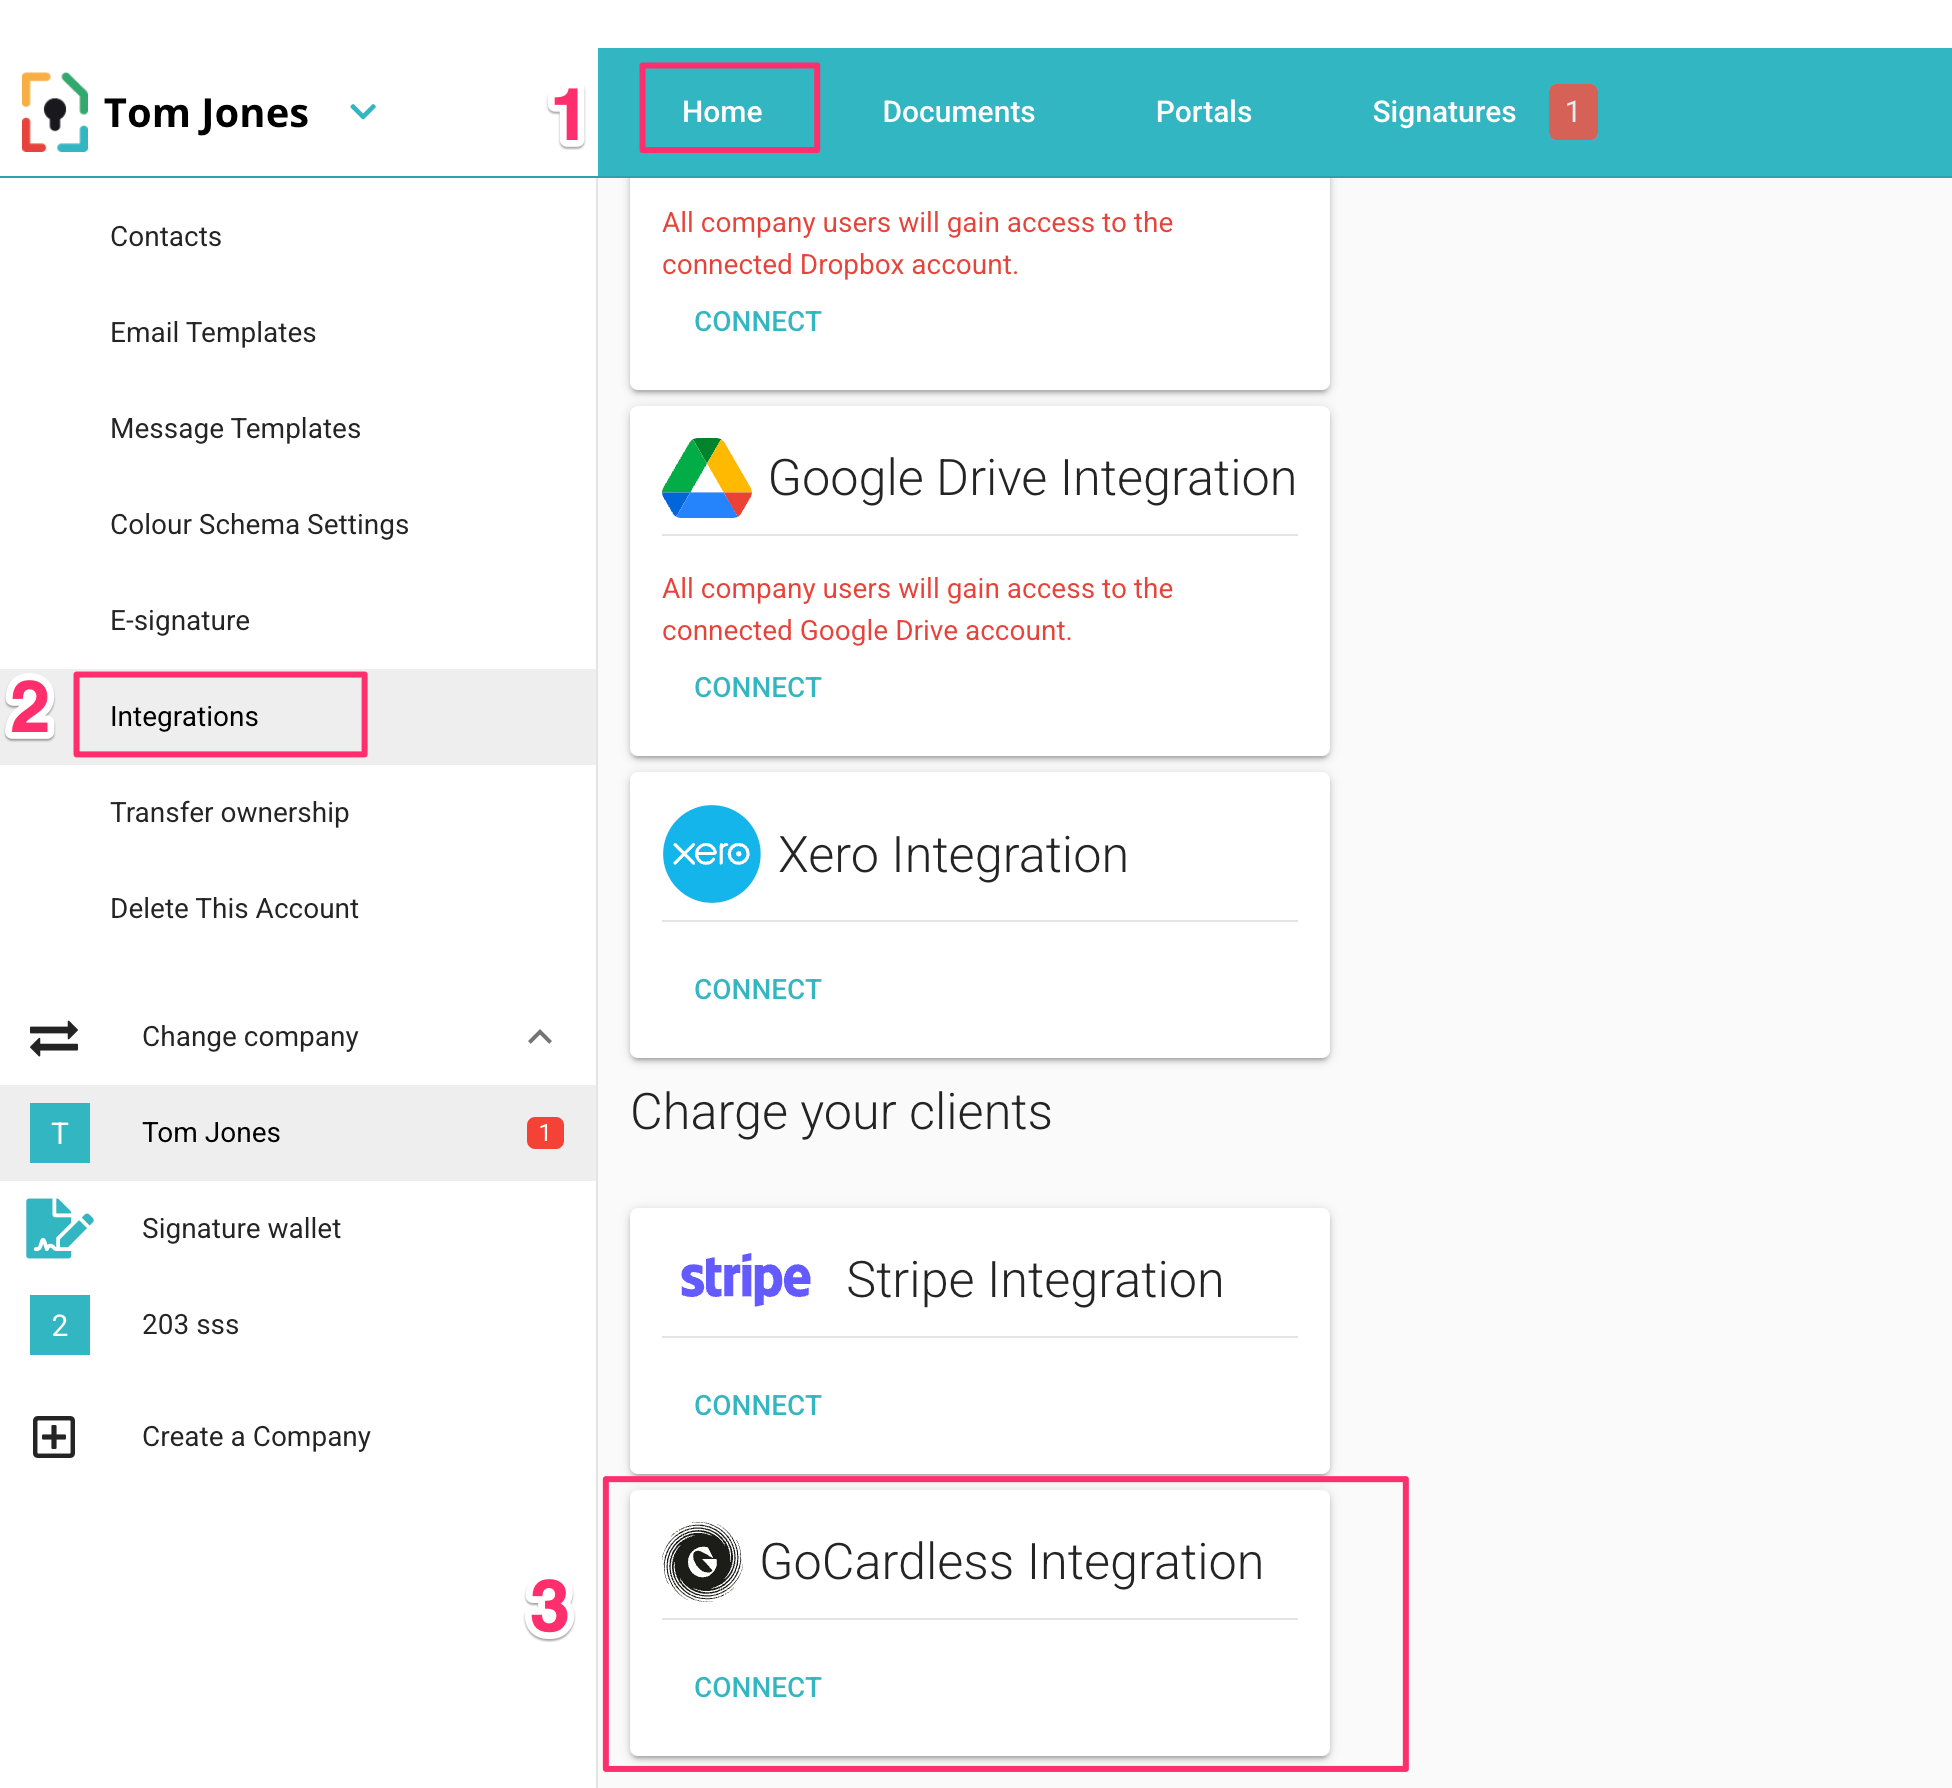Screen dimensions: 1952x1788
Task: Click the Create a Company plus icon
Action: pos(53,1436)
